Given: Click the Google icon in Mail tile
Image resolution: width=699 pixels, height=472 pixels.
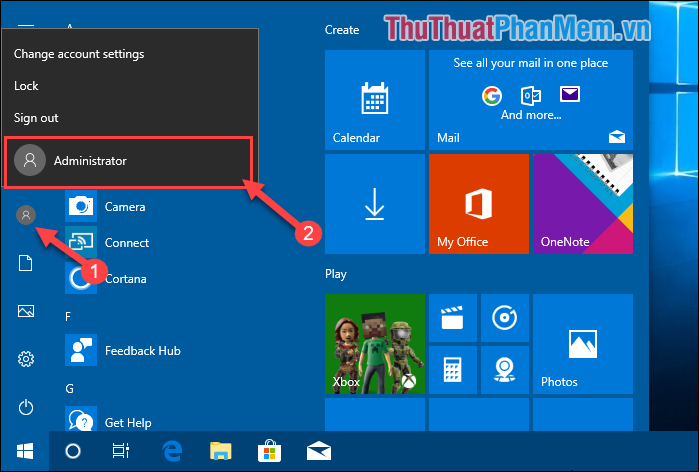Looking at the screenshot, I should point(492,96).
